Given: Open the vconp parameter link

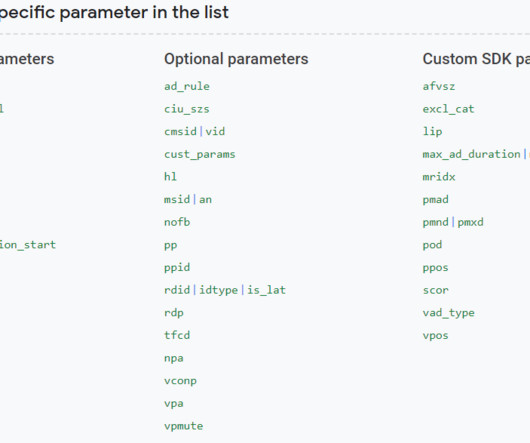Looking at the screenshot, I should click(180, 381).
